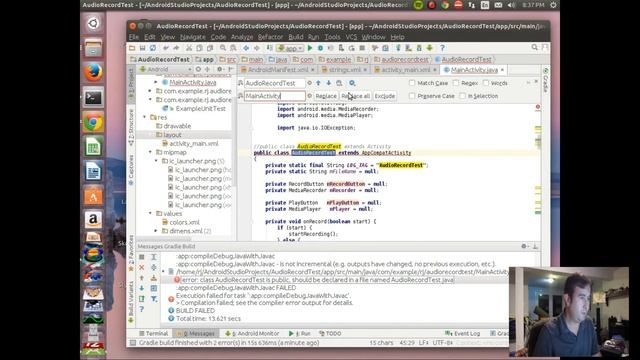Switch to AndroidManifest.xml tab
640x360 pixels.
pyautogui.click(x=278, y=70)
